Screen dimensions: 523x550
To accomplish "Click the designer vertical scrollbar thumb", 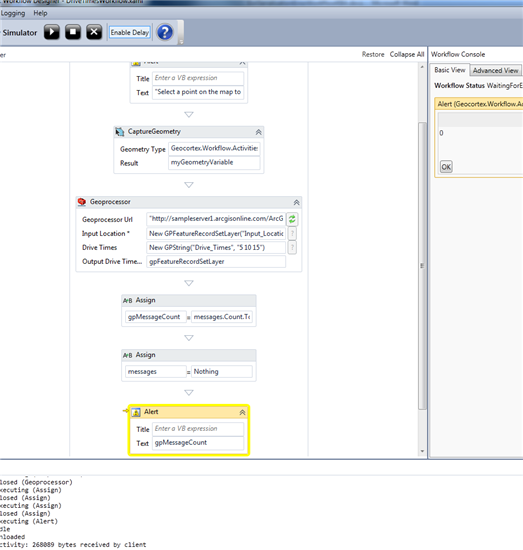I will click(x=422, y=266).
